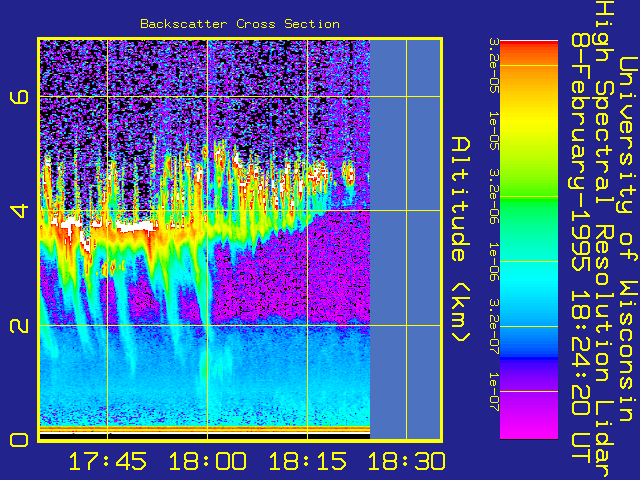
Task: Click the 3.2e-07 colorbar label
Action: coord(493,327)
